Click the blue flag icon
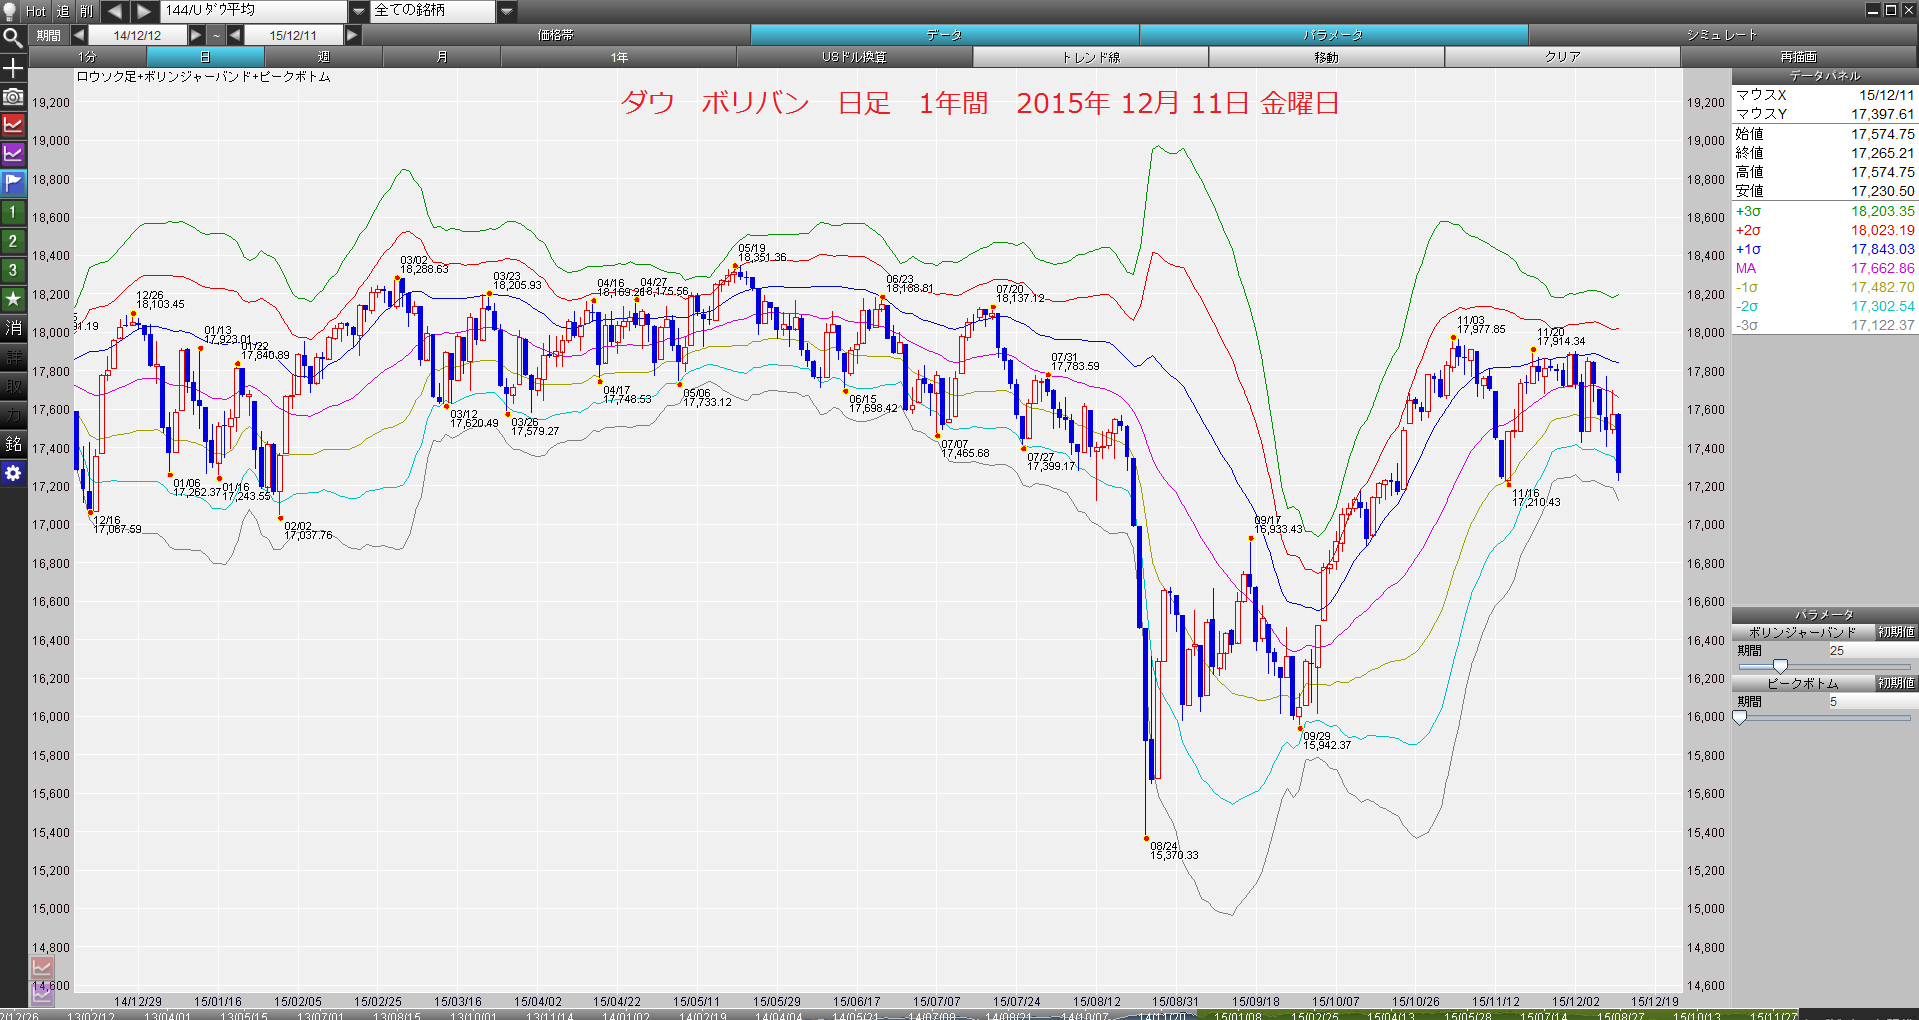The height and width of the screenshot is (1020, 1919). coord(13,184)
